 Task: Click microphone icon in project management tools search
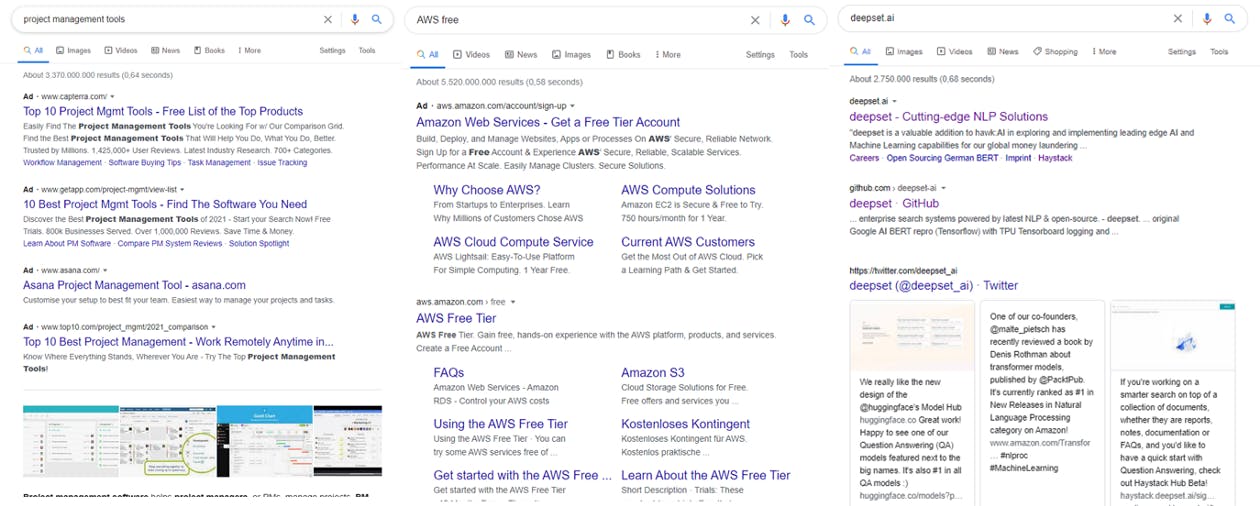pyautogui.click(x=355, y=19)
